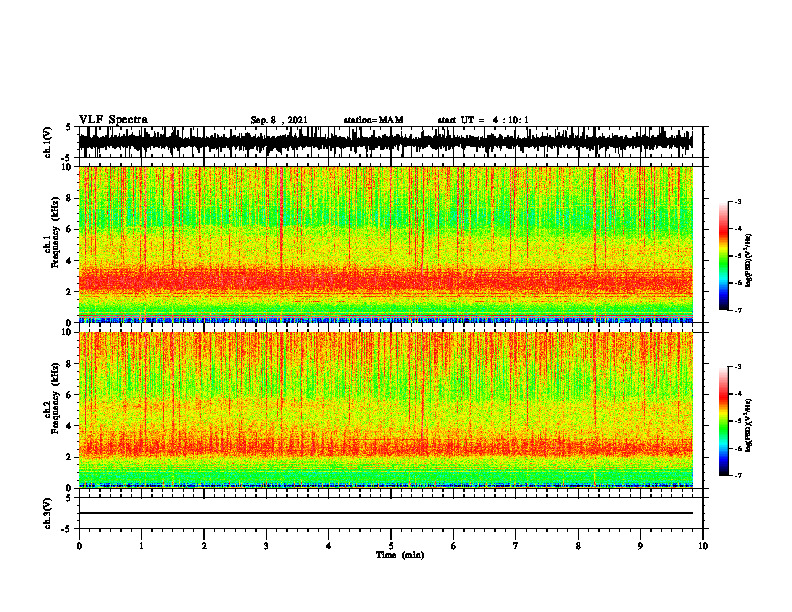This screenshot has width=792, height=612.
Task: Click the "VLF Spectra" plot title
Action: pos(113,120)
